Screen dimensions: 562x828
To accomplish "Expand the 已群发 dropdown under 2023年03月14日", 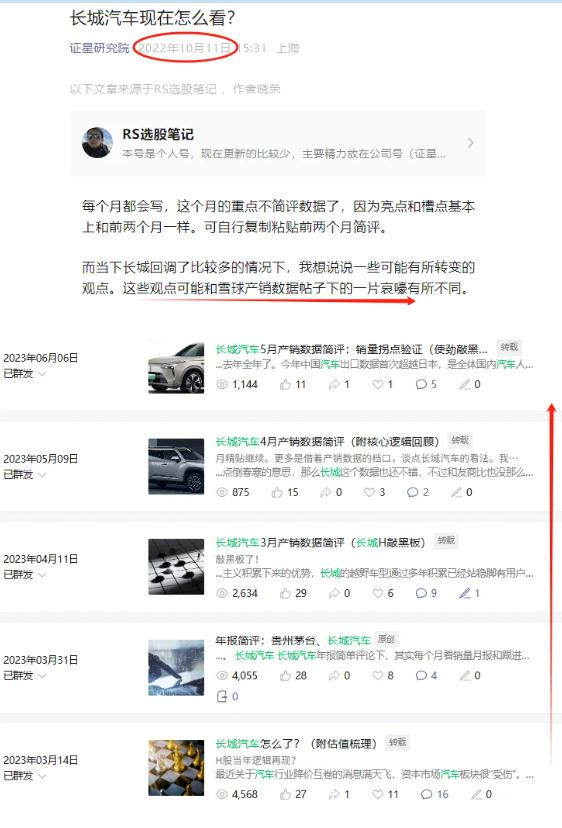I will coord(25,776).
